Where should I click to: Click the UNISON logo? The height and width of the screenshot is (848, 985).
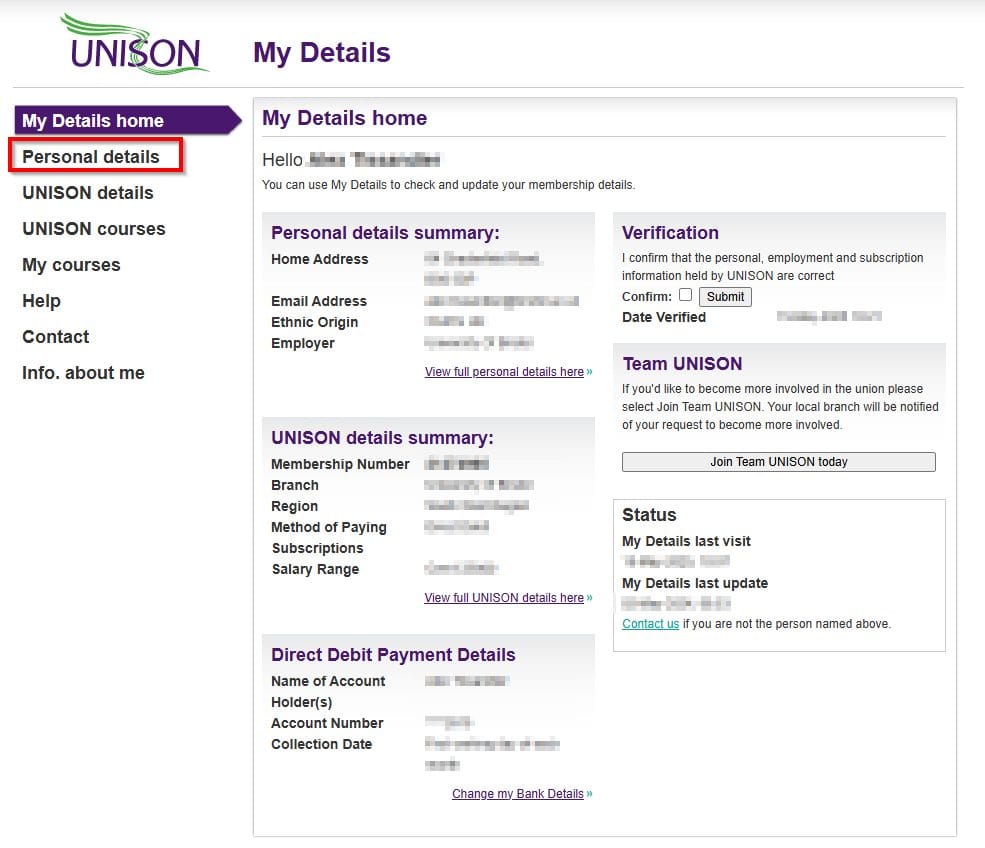tap(134, 45)
